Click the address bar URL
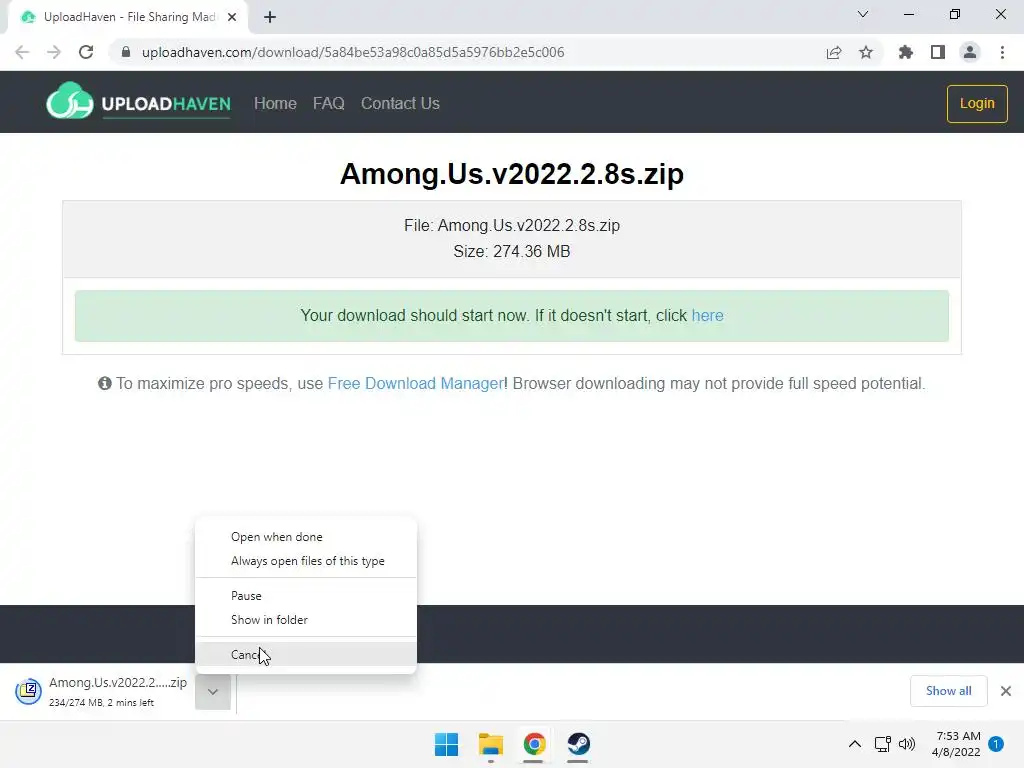Viewport: 1024px width, 768px height. click(x=353, y=52)
